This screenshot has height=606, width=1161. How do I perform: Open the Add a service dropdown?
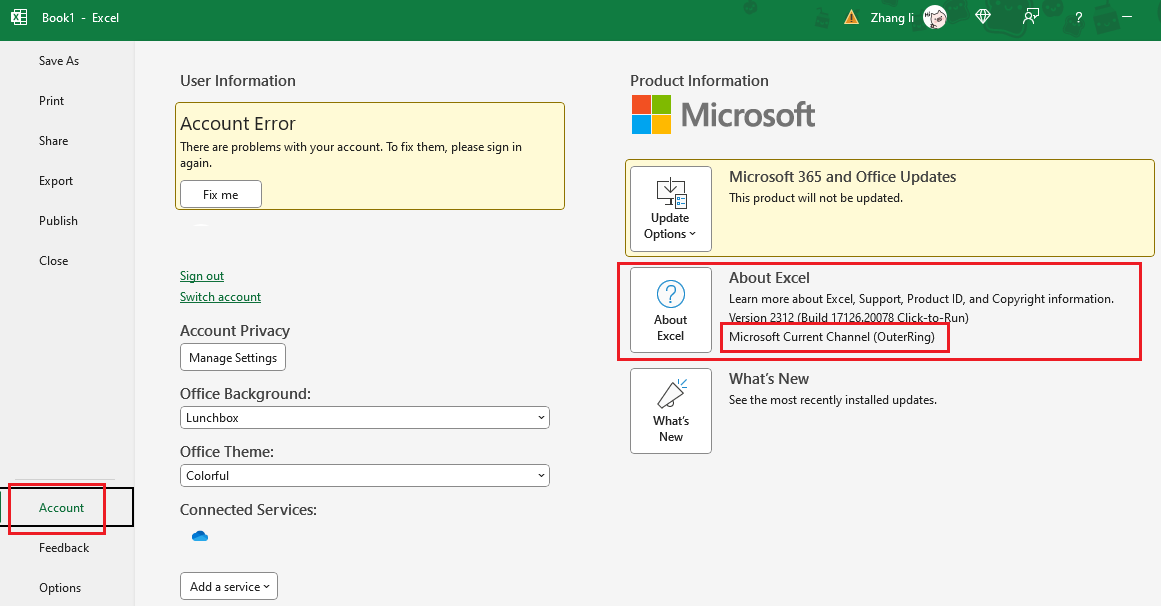[x=229, y=586]
